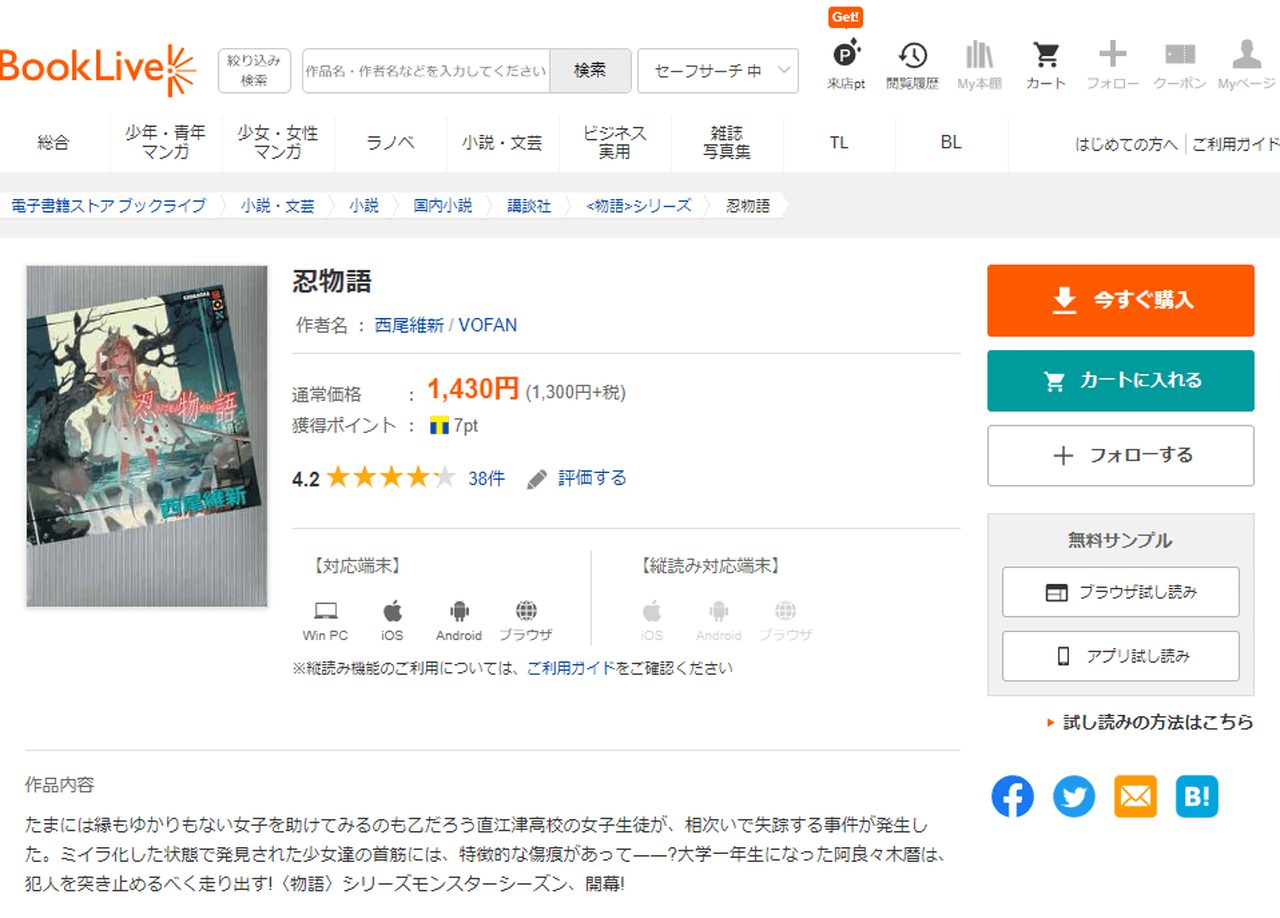Add book with カートに入れる button

1120,381
